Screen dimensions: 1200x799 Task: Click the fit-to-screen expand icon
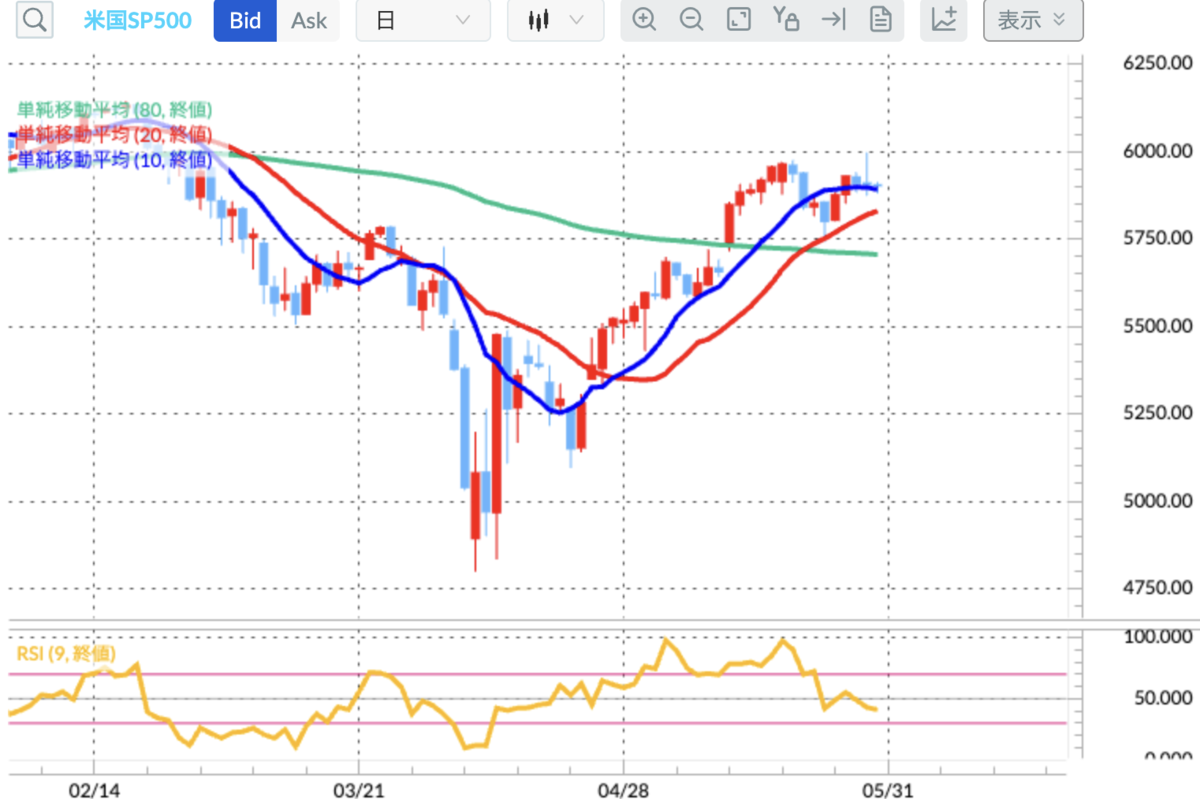738,20
